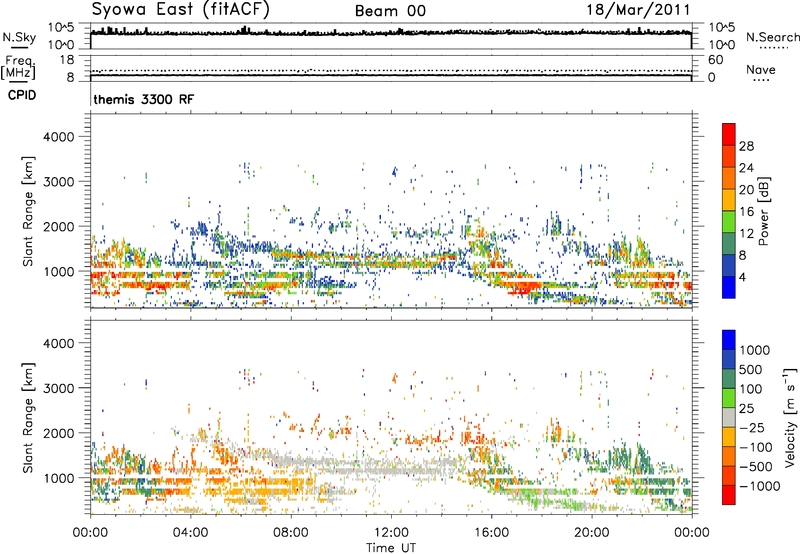
Task: Click the '12' tick on Power colorbar
Action: click(x=746, y=233)
